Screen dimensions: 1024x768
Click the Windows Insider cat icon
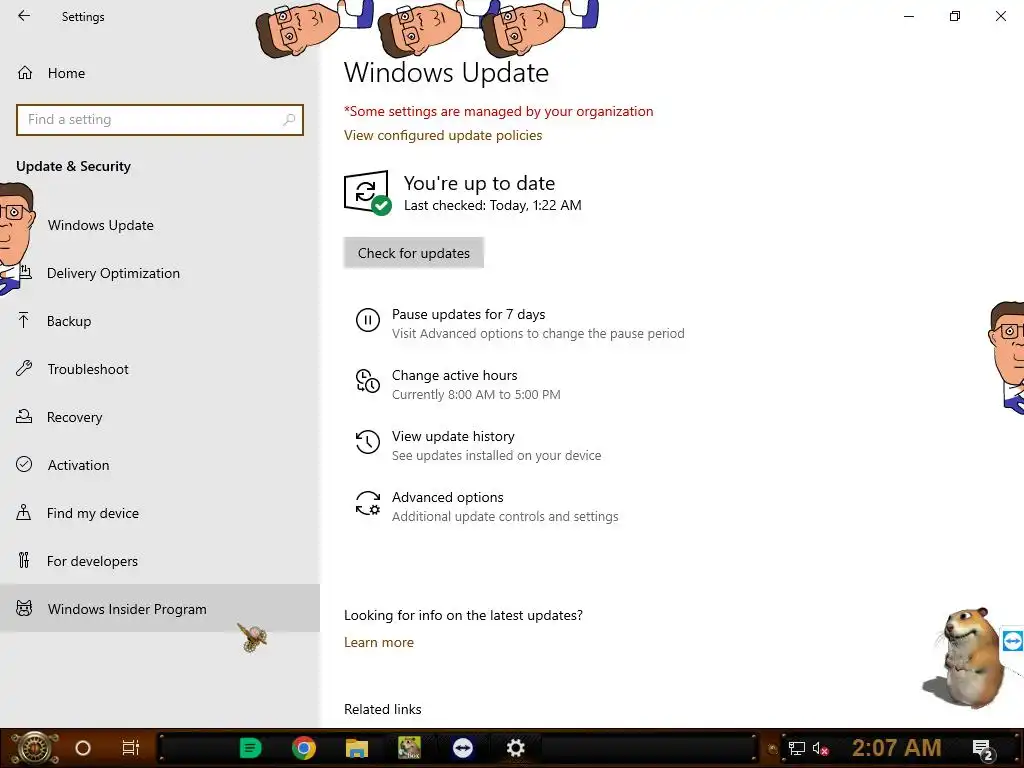point(24,609)
